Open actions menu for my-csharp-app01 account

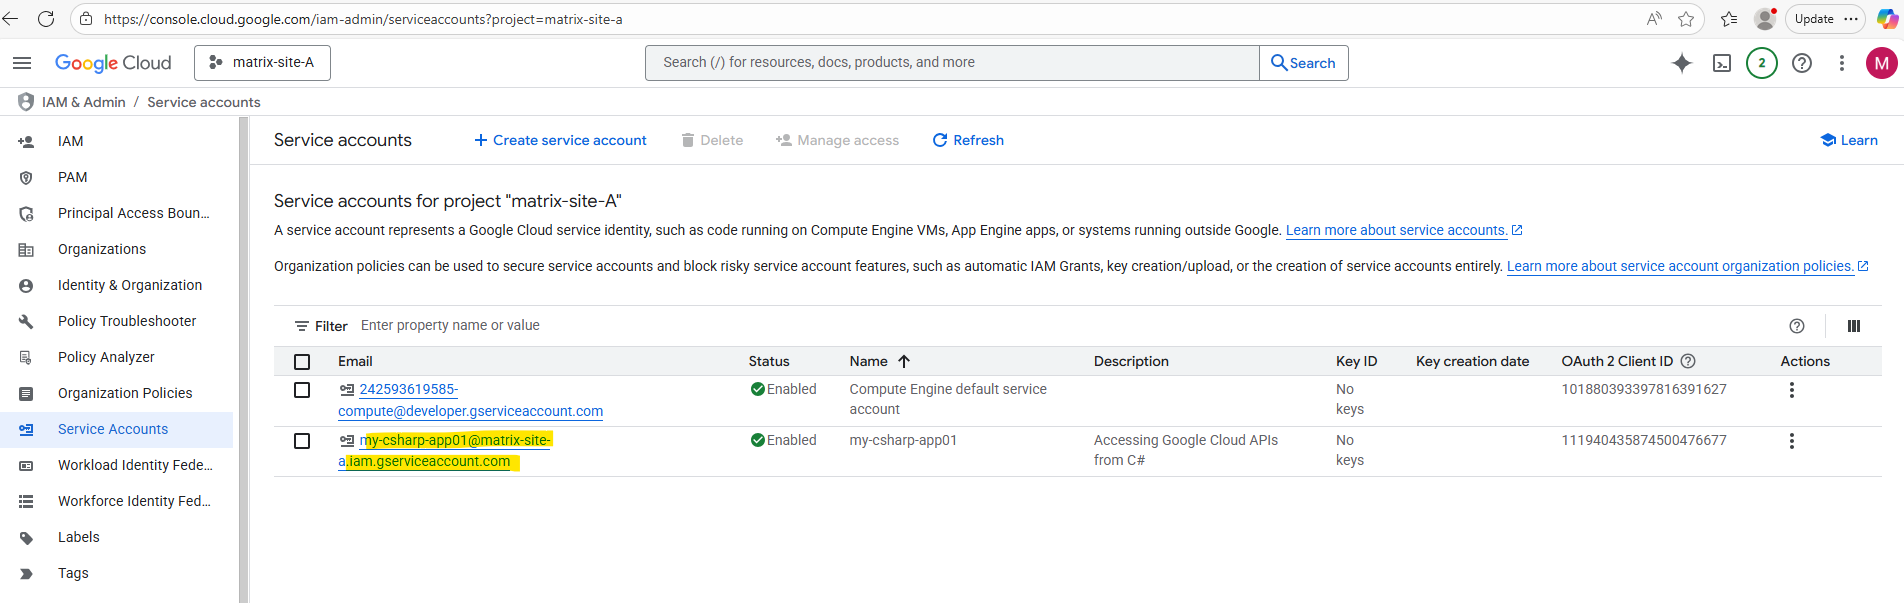[x=1791, y=441]
